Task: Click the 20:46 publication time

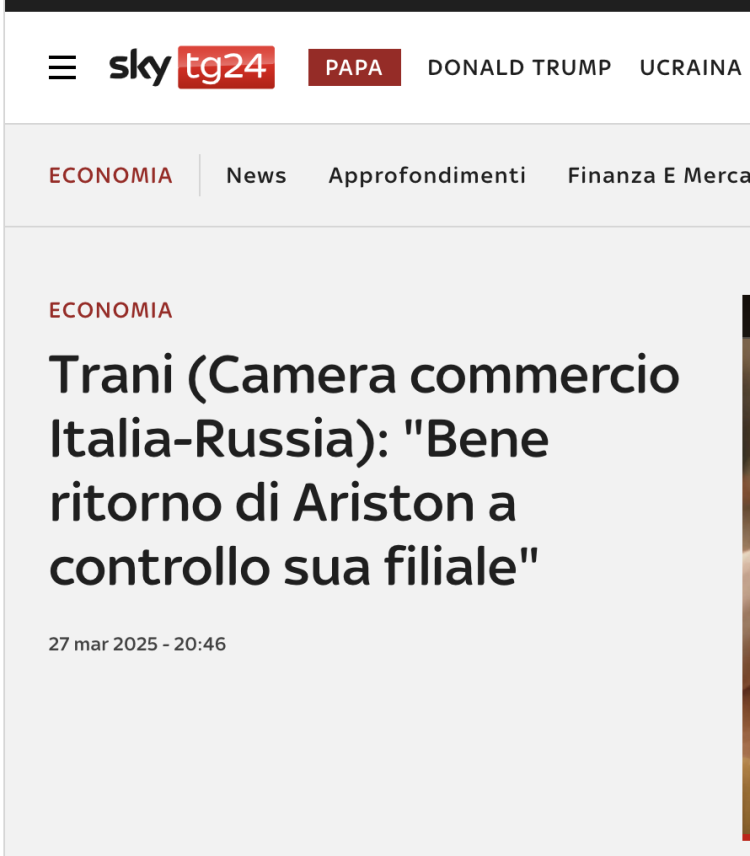Action: (199, 644)
